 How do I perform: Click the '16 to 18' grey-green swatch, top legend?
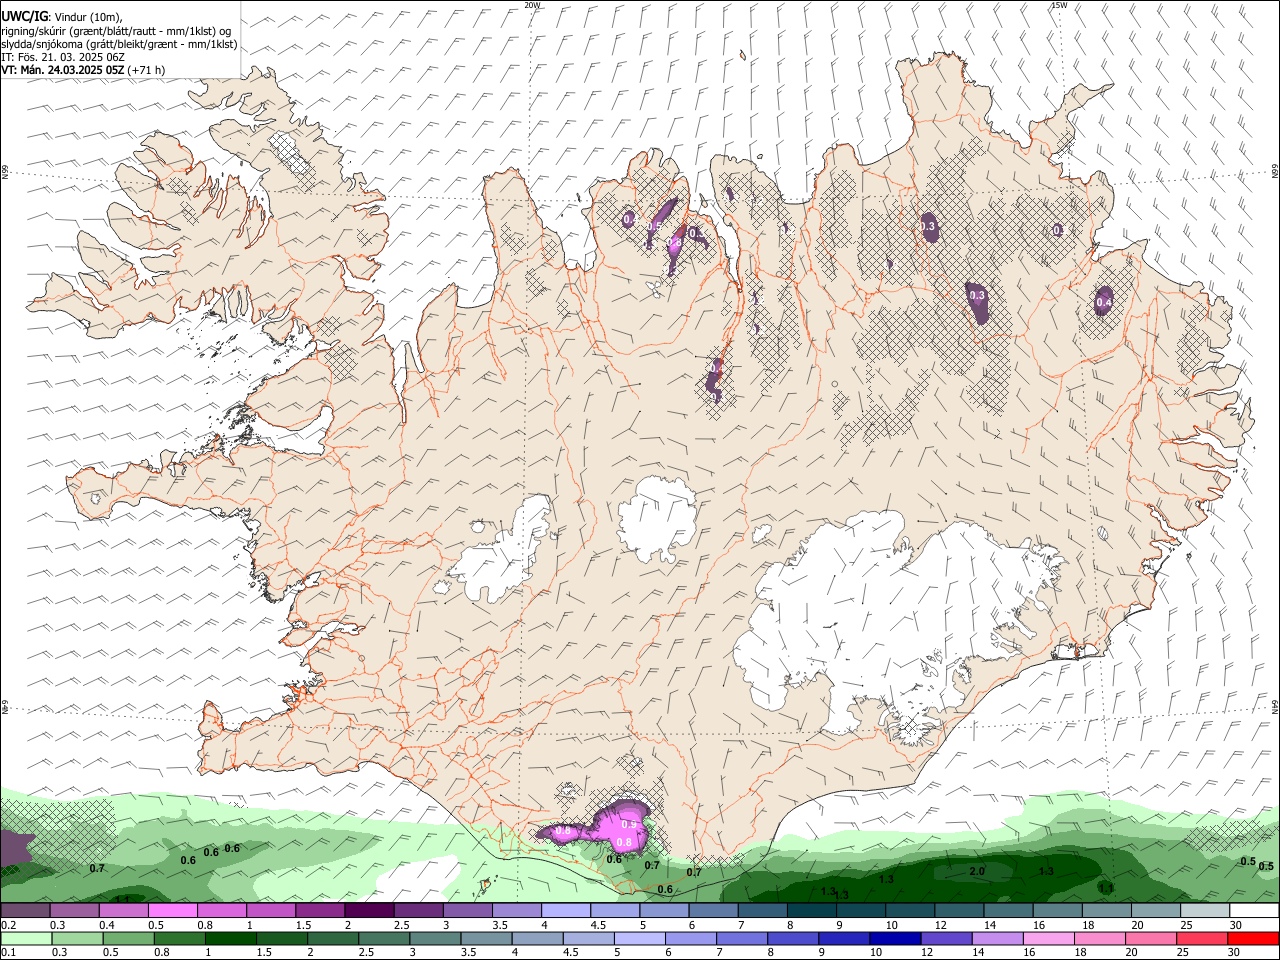(x=1058, y=911)
